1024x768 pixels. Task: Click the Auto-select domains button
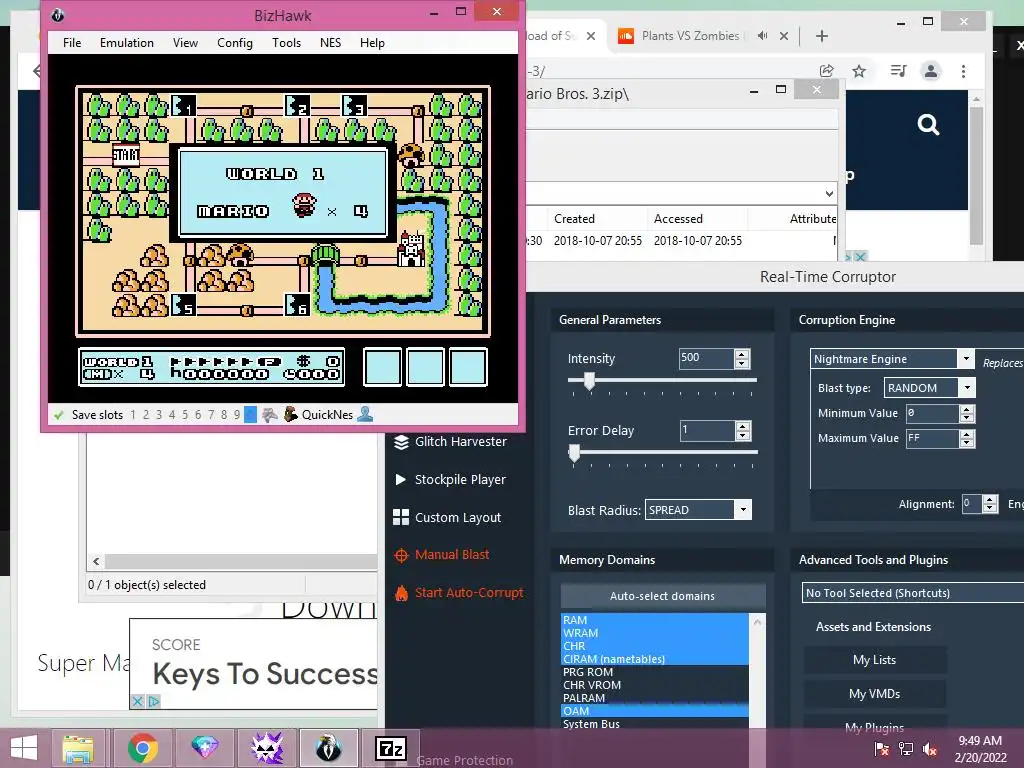point(662,596)
